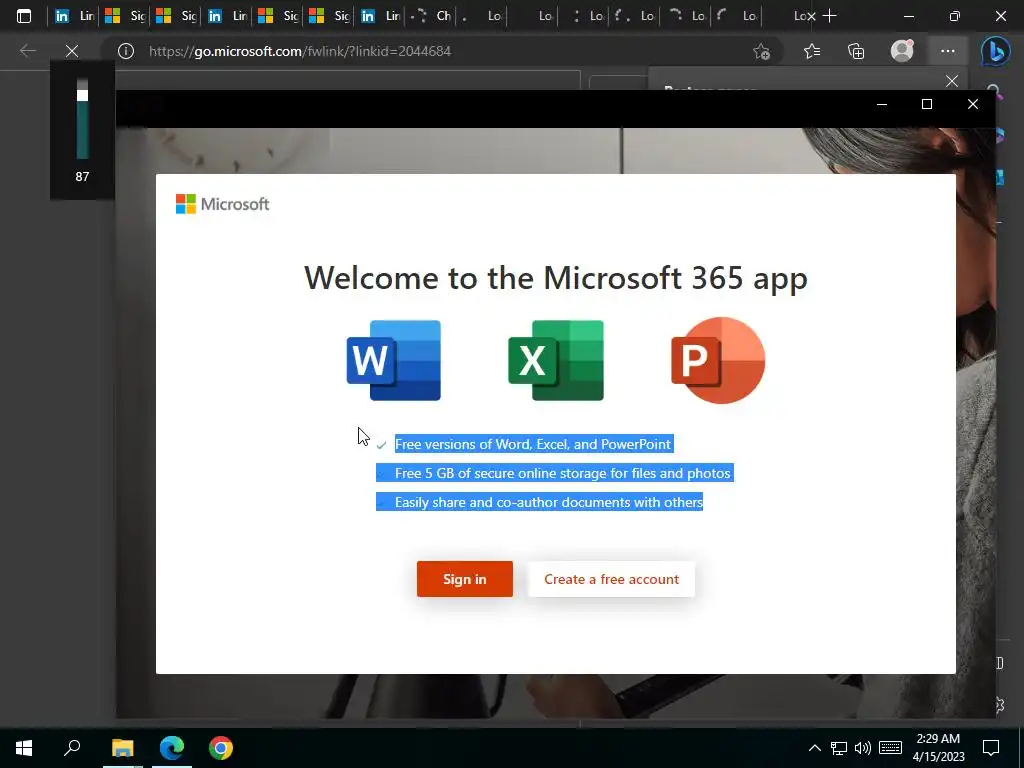The height and width of the screenshot is (768, 1024).
Task: Click the Sign in button
Action: pos(465,579)
